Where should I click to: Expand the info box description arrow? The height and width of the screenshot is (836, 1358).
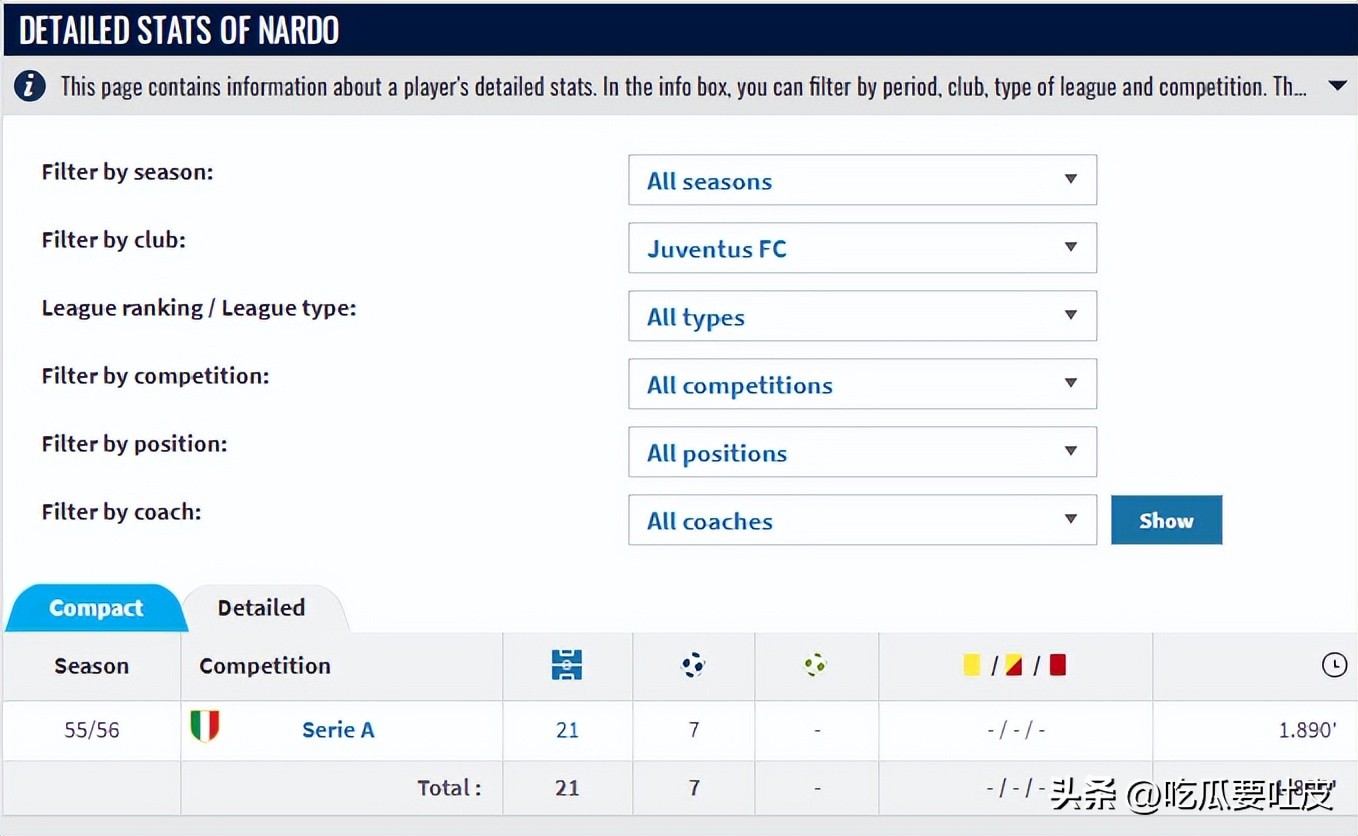[x=1337, y=86]
